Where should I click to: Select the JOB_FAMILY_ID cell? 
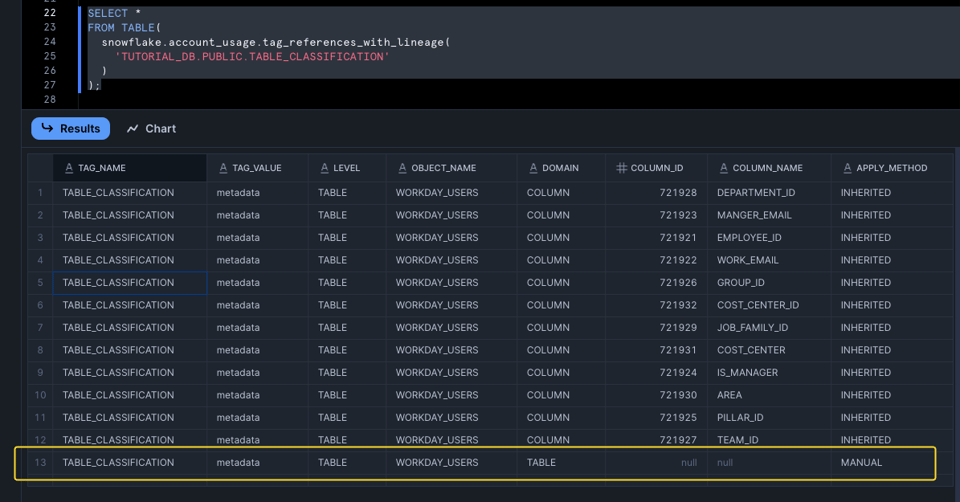769,328
